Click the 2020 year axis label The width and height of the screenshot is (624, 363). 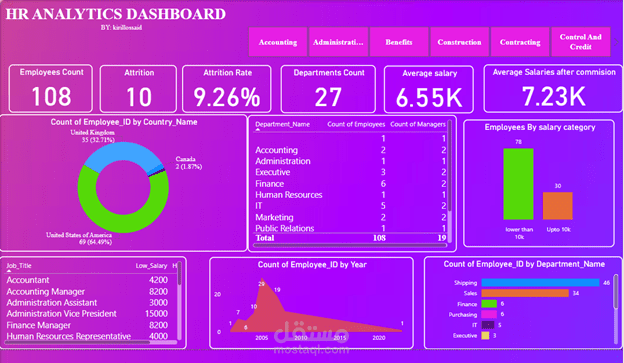click(379, 338)
